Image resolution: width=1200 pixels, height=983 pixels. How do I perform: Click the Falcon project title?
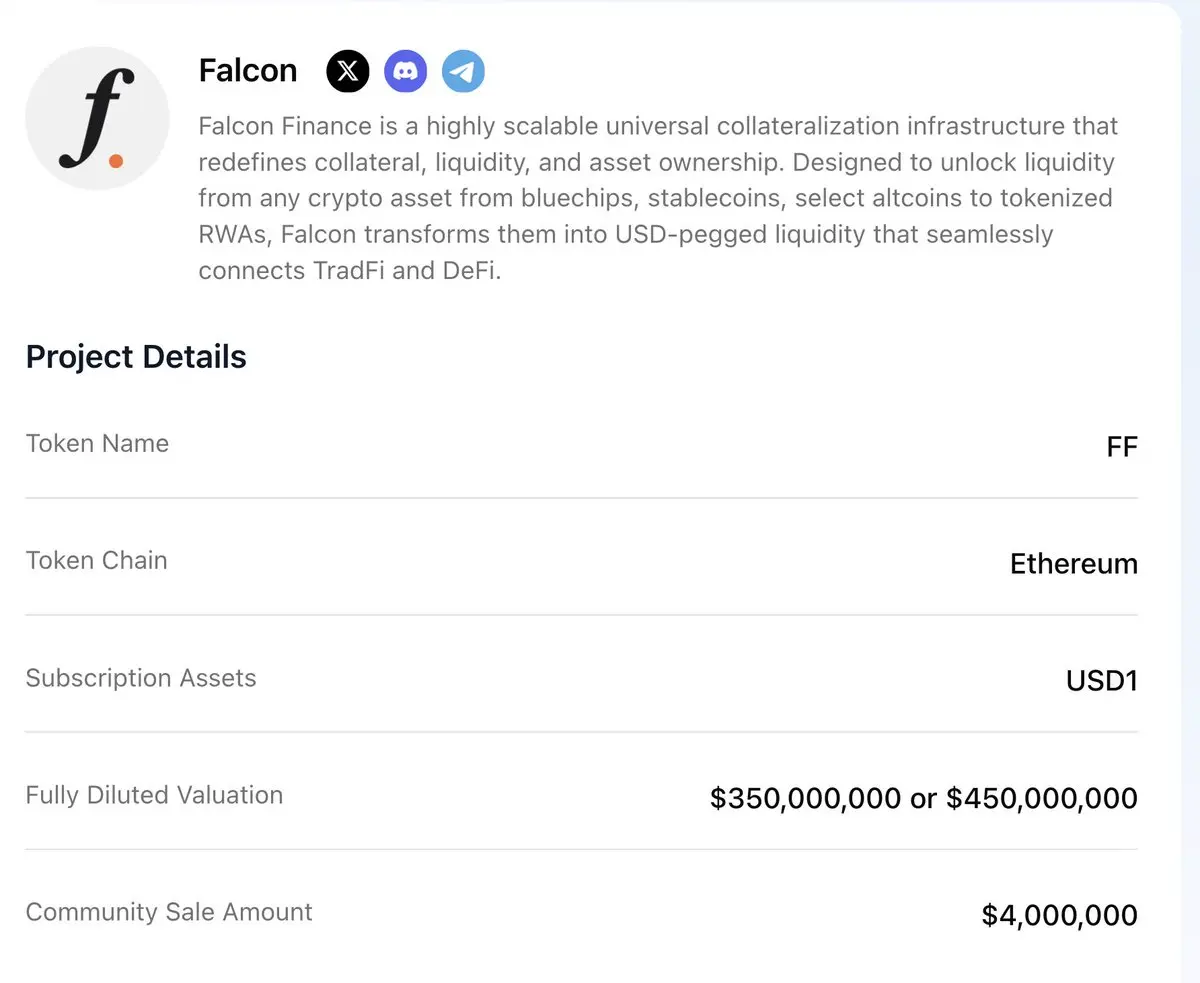pyautogui.click(x=248, y=71)
